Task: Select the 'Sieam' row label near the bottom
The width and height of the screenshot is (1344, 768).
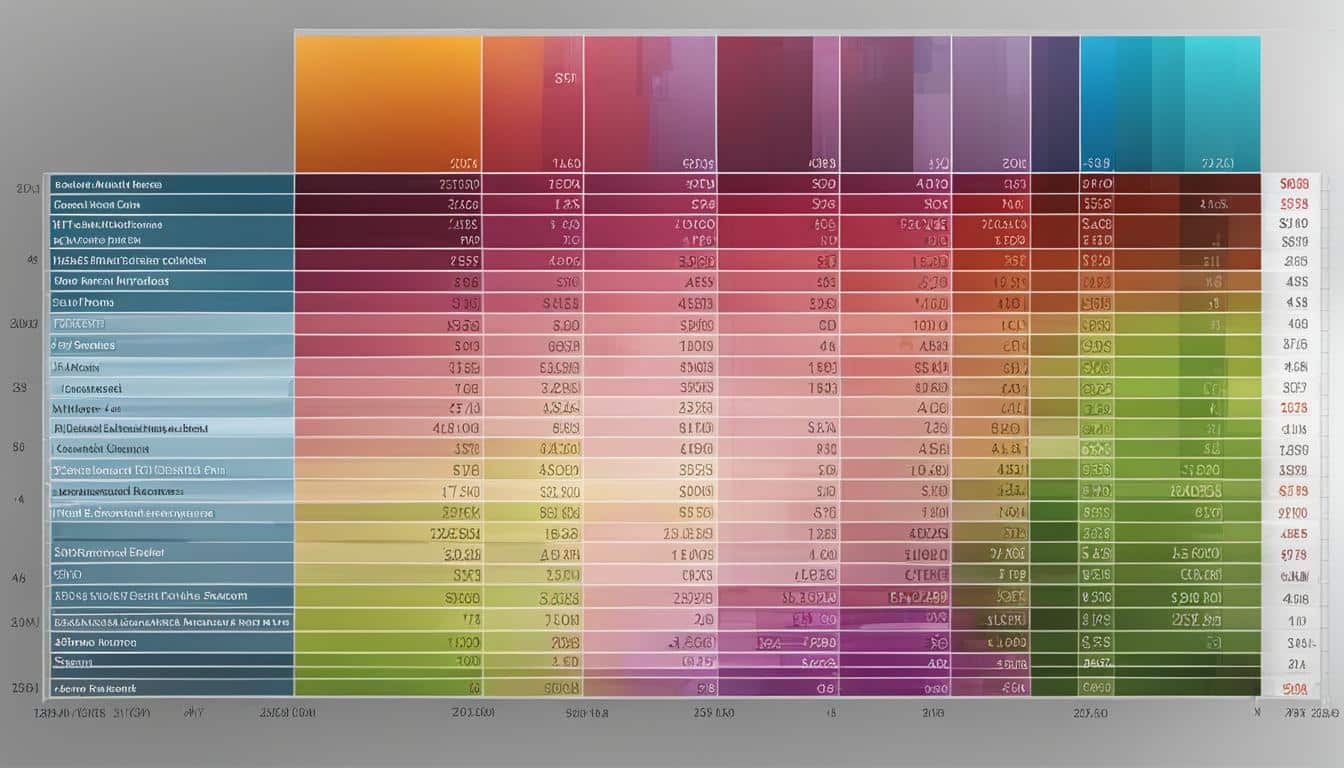Action: point(73,662)
